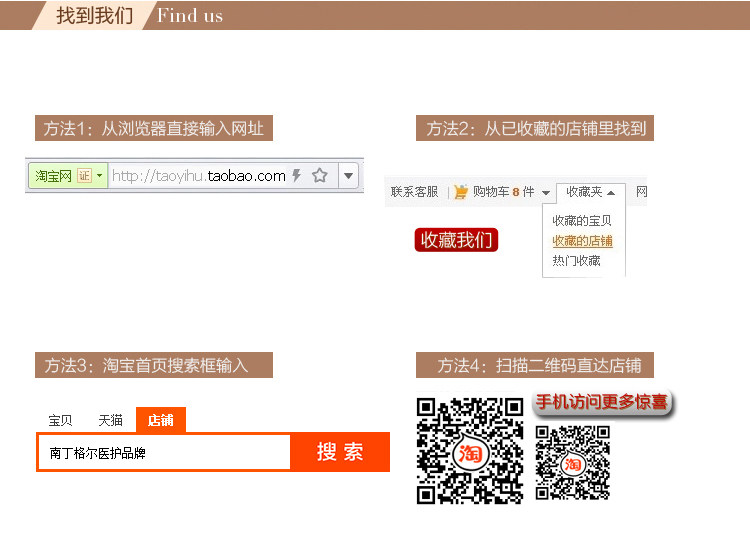Expand the 购物车 dropdown arrow
This screenshot has height=546, width=750.
546,193
